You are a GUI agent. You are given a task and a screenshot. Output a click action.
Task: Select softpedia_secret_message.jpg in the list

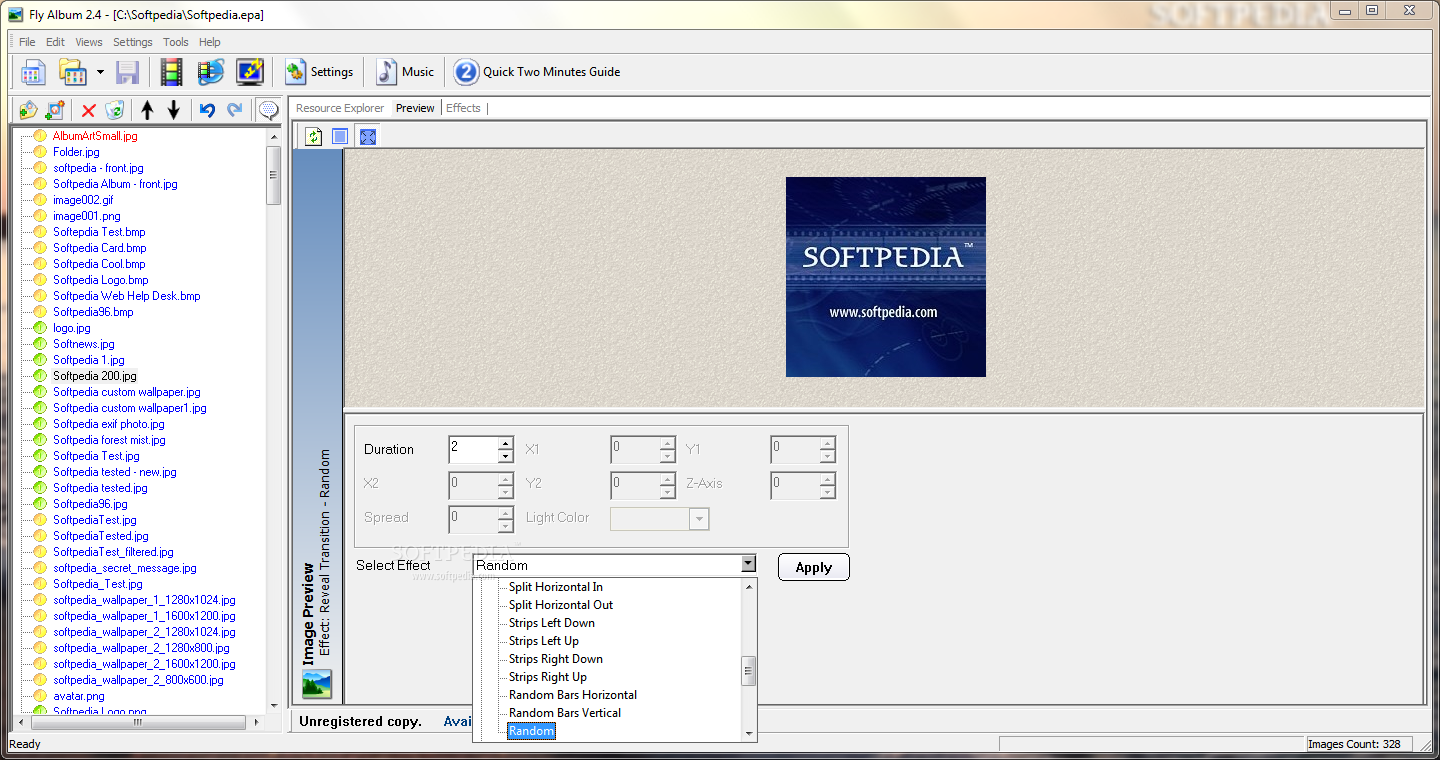pyautogui.click(x=124, y=568)
